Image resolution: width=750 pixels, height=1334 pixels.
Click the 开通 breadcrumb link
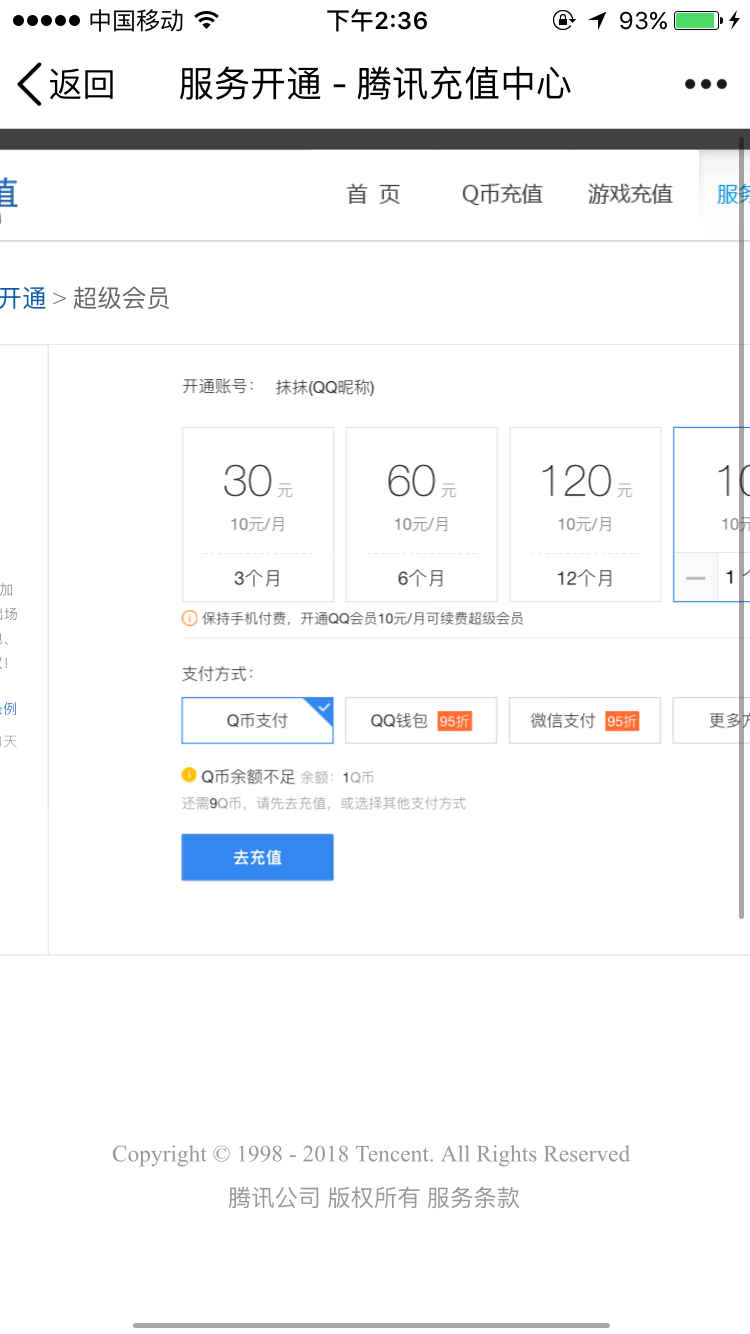23,298
